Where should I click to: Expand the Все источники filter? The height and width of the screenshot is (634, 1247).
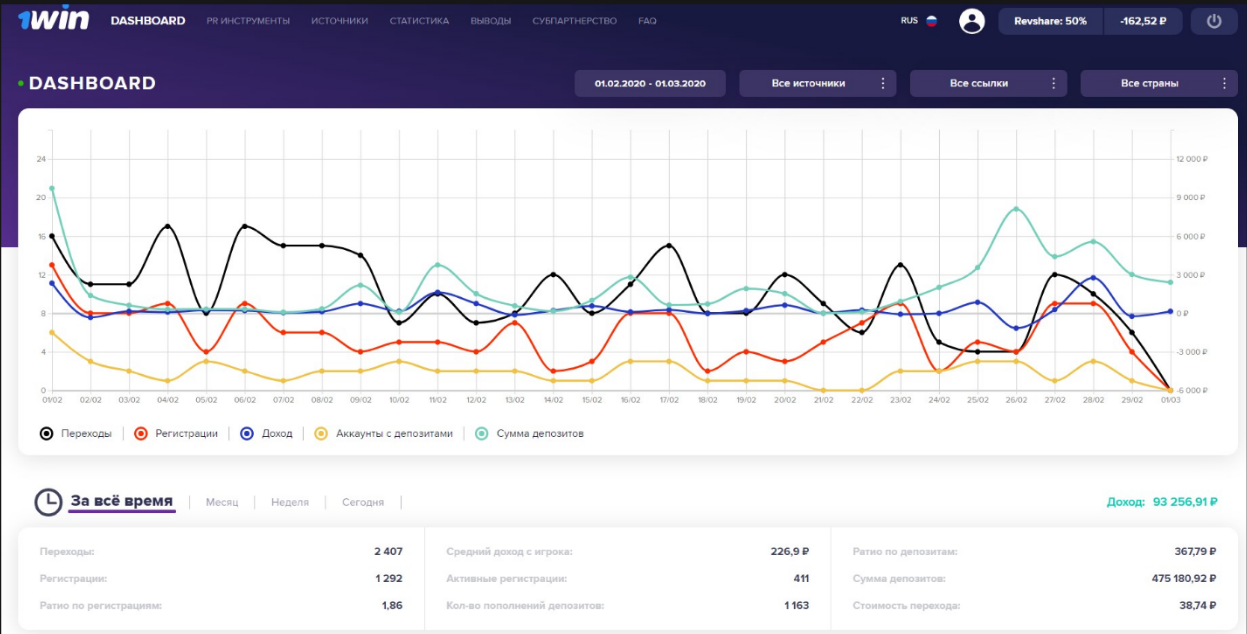808,84
